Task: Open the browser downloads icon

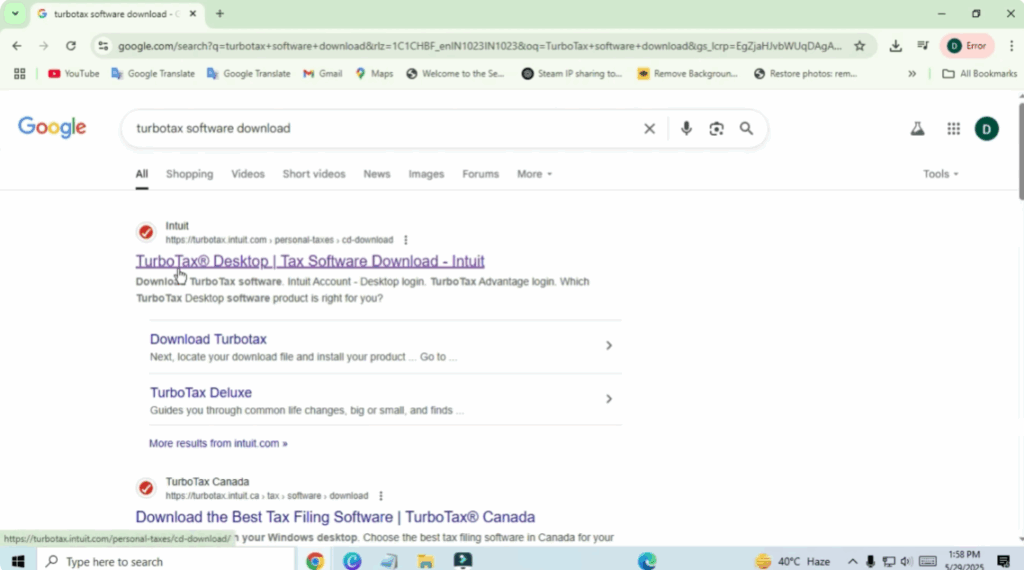Action: pos(895,46)
